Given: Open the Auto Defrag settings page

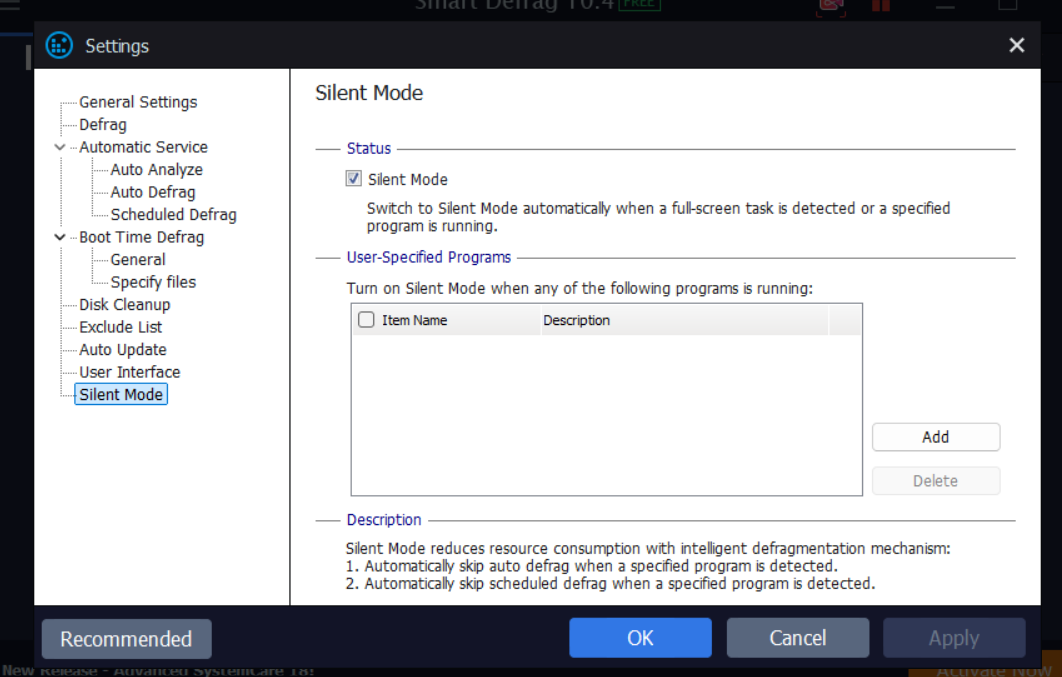Looking at the screenshot, I should pos(152,192).
